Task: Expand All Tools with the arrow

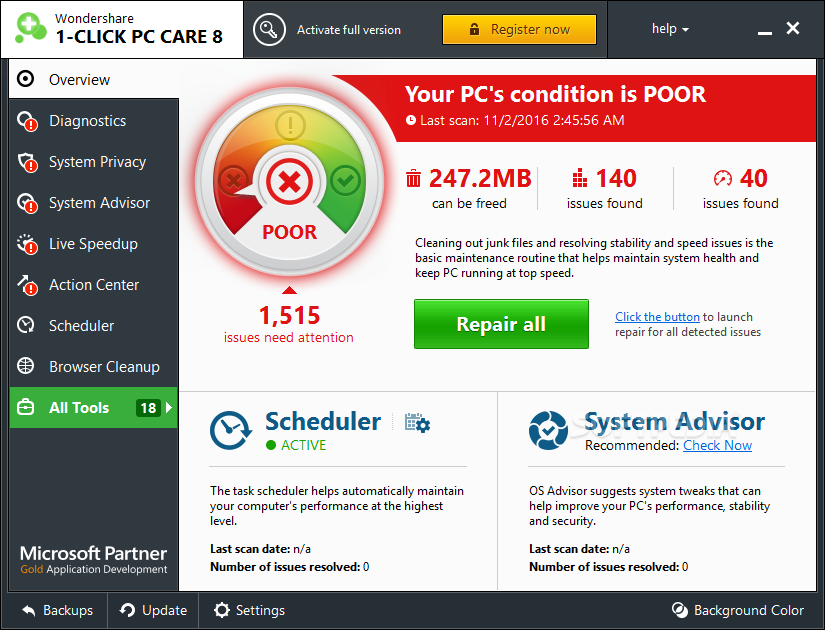Action: point(169,407)
